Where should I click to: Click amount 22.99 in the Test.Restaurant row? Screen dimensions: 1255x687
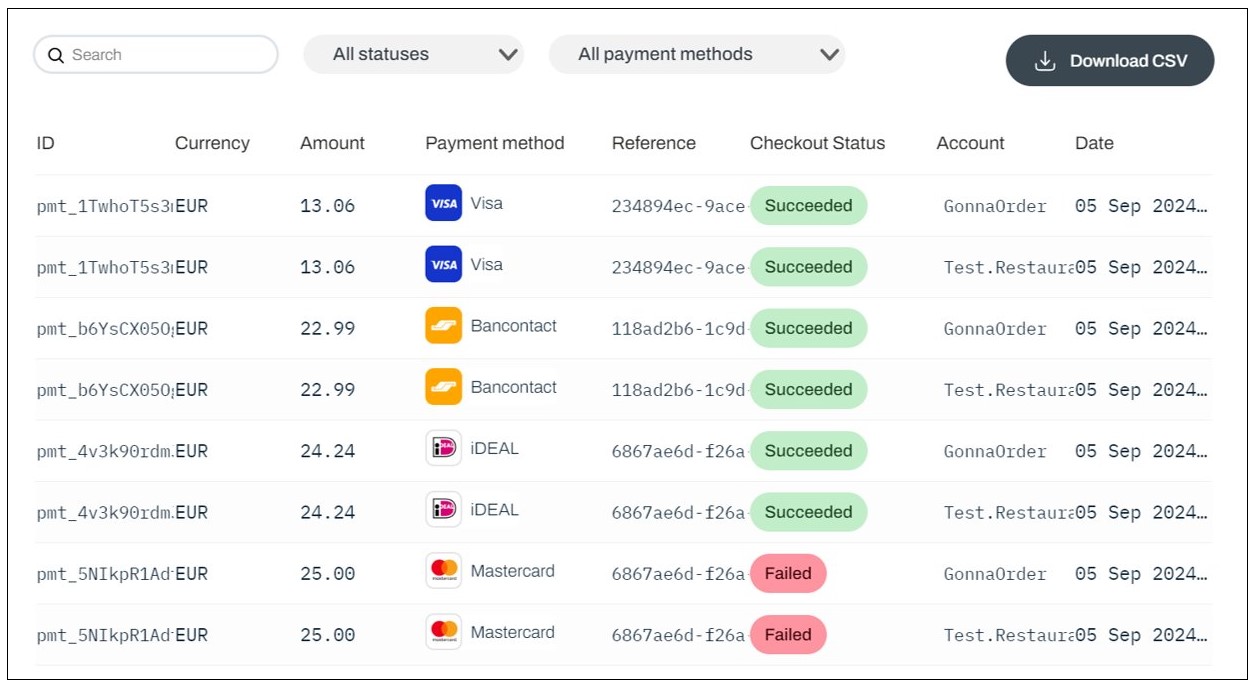click(328, 390)
